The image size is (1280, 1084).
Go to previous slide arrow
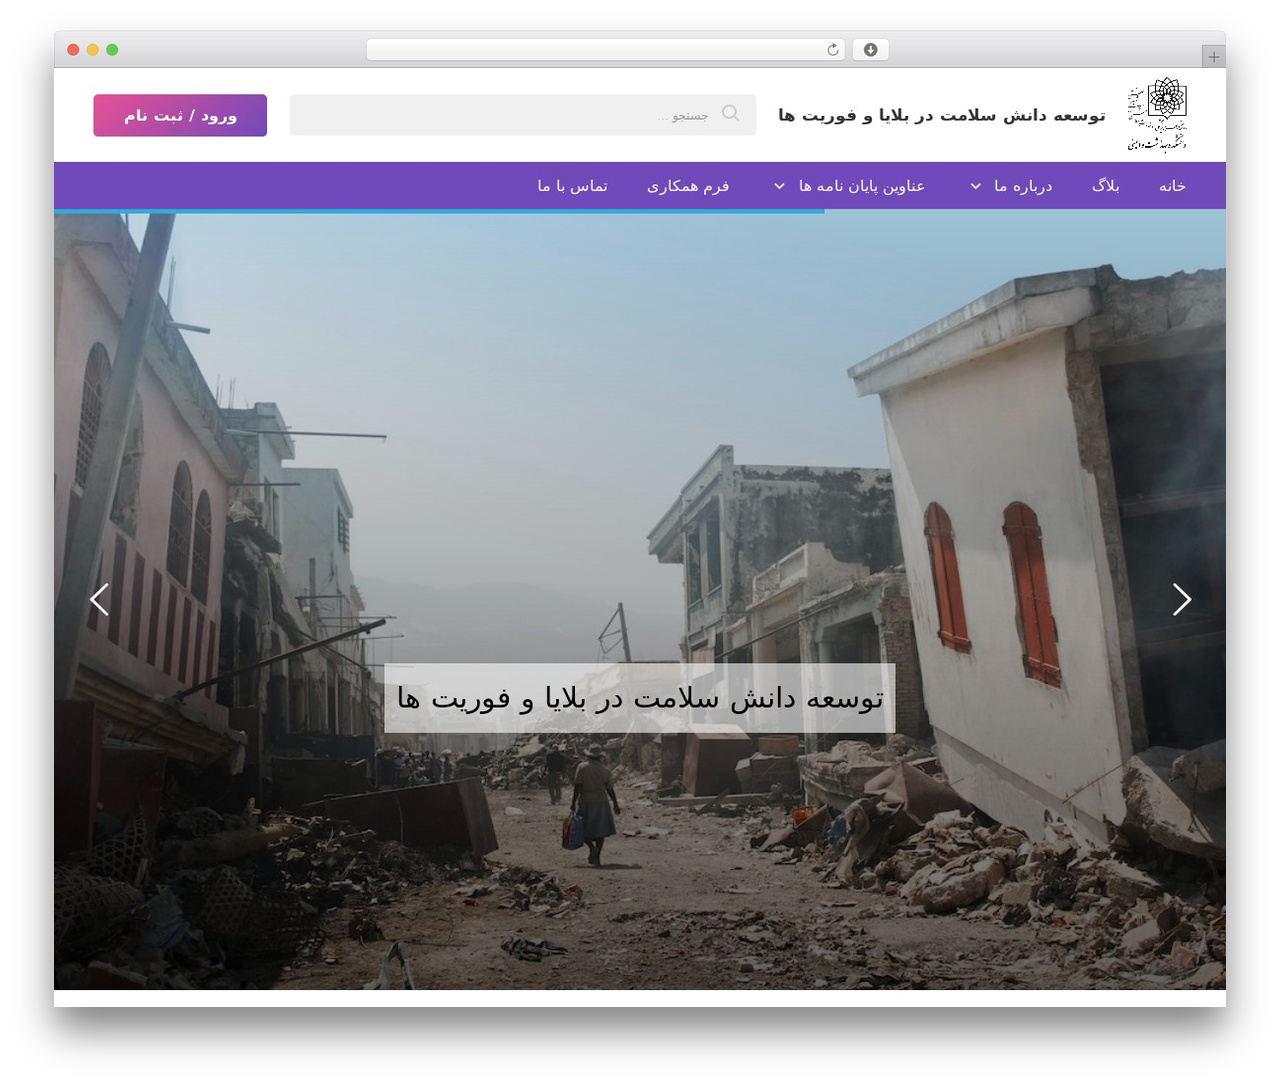tap(99, 599)
